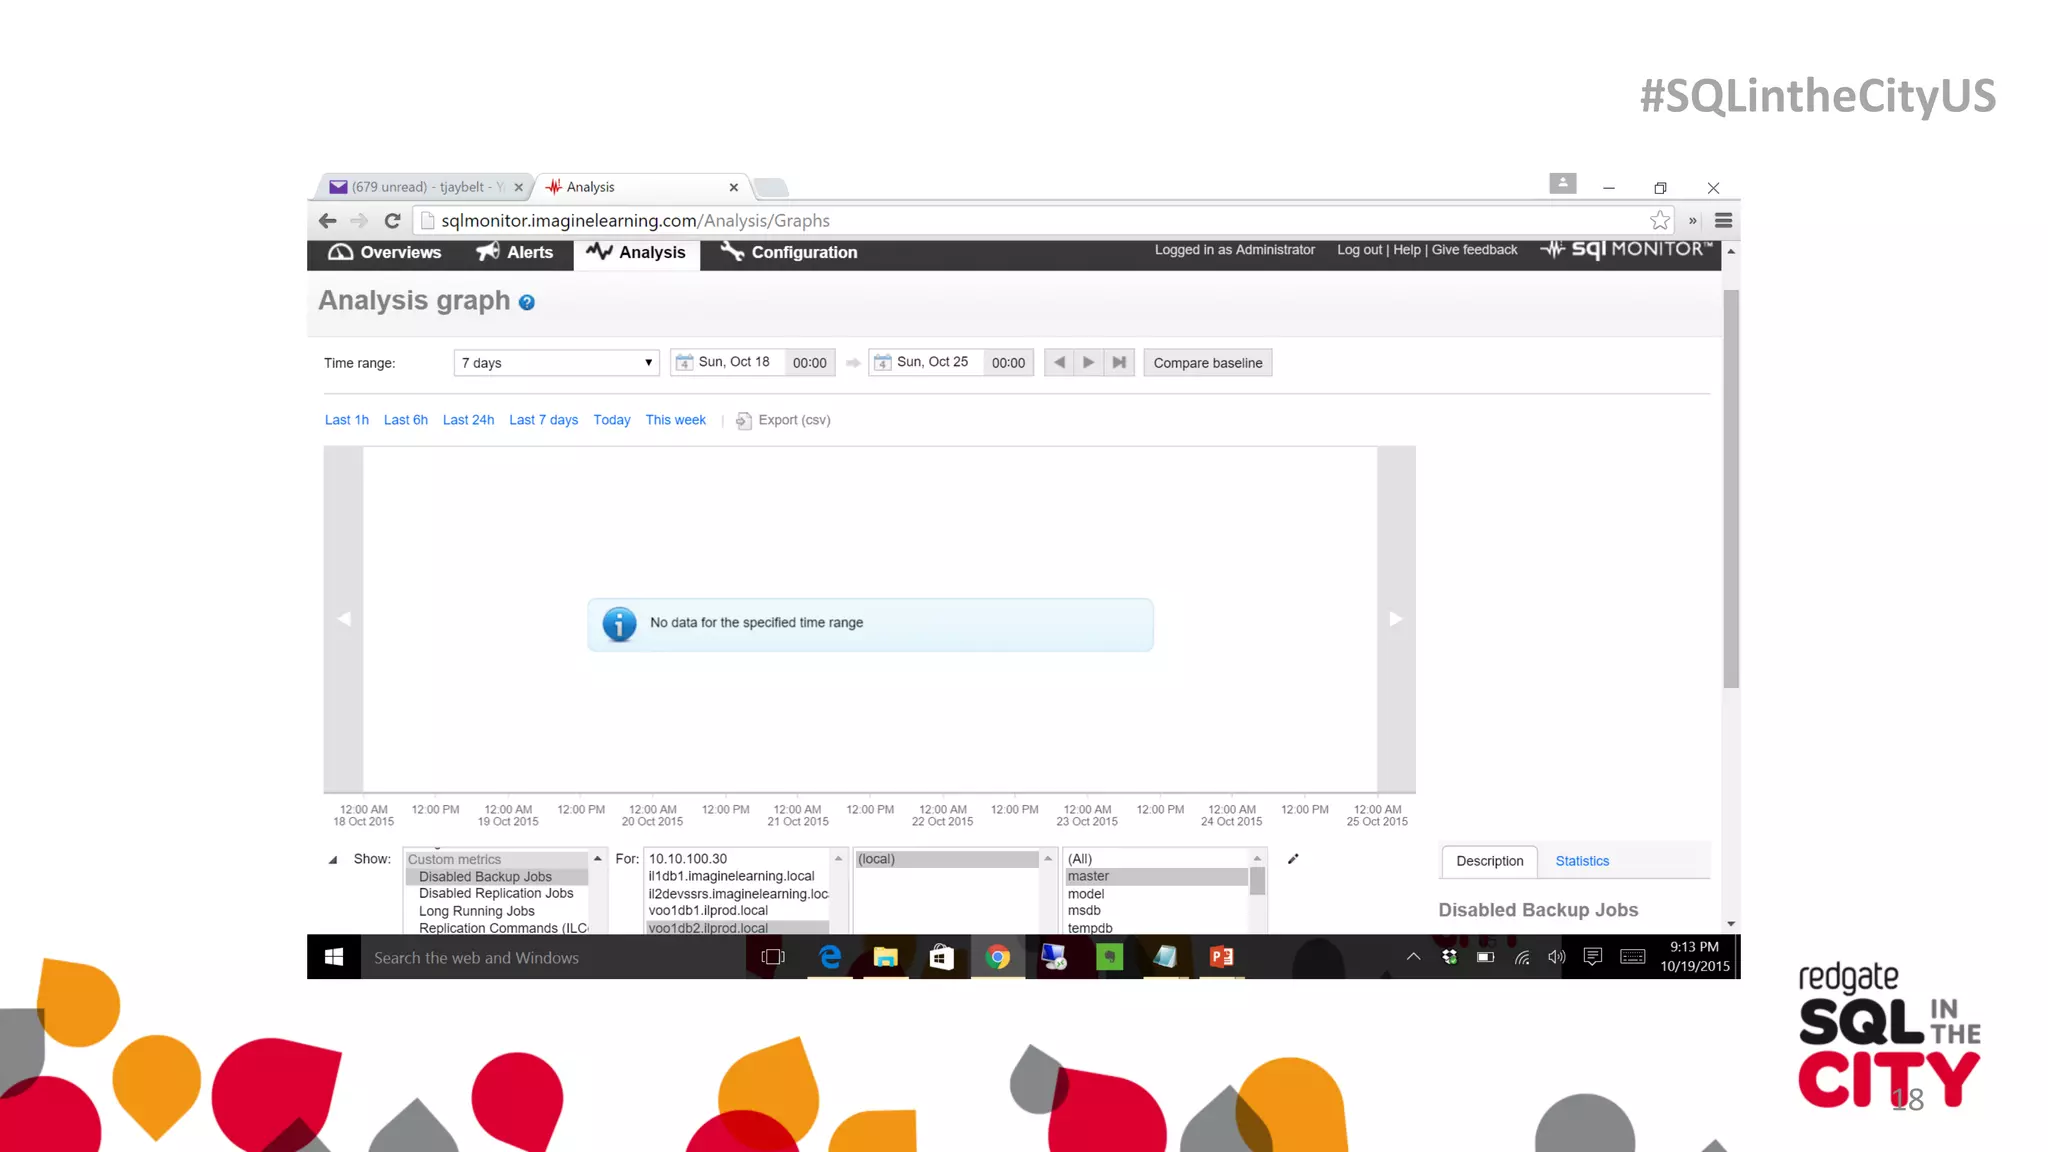Step time range backward arrow button
The image size is (2048, 1152).
tap(1059, 362)
